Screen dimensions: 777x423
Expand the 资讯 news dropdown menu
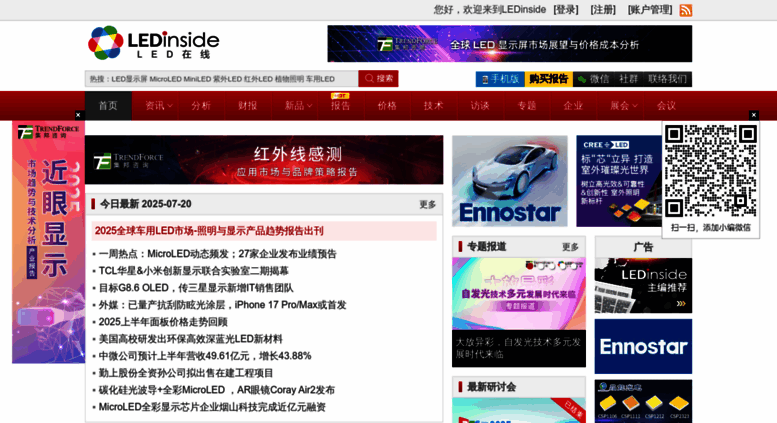[x=158, y=106]
